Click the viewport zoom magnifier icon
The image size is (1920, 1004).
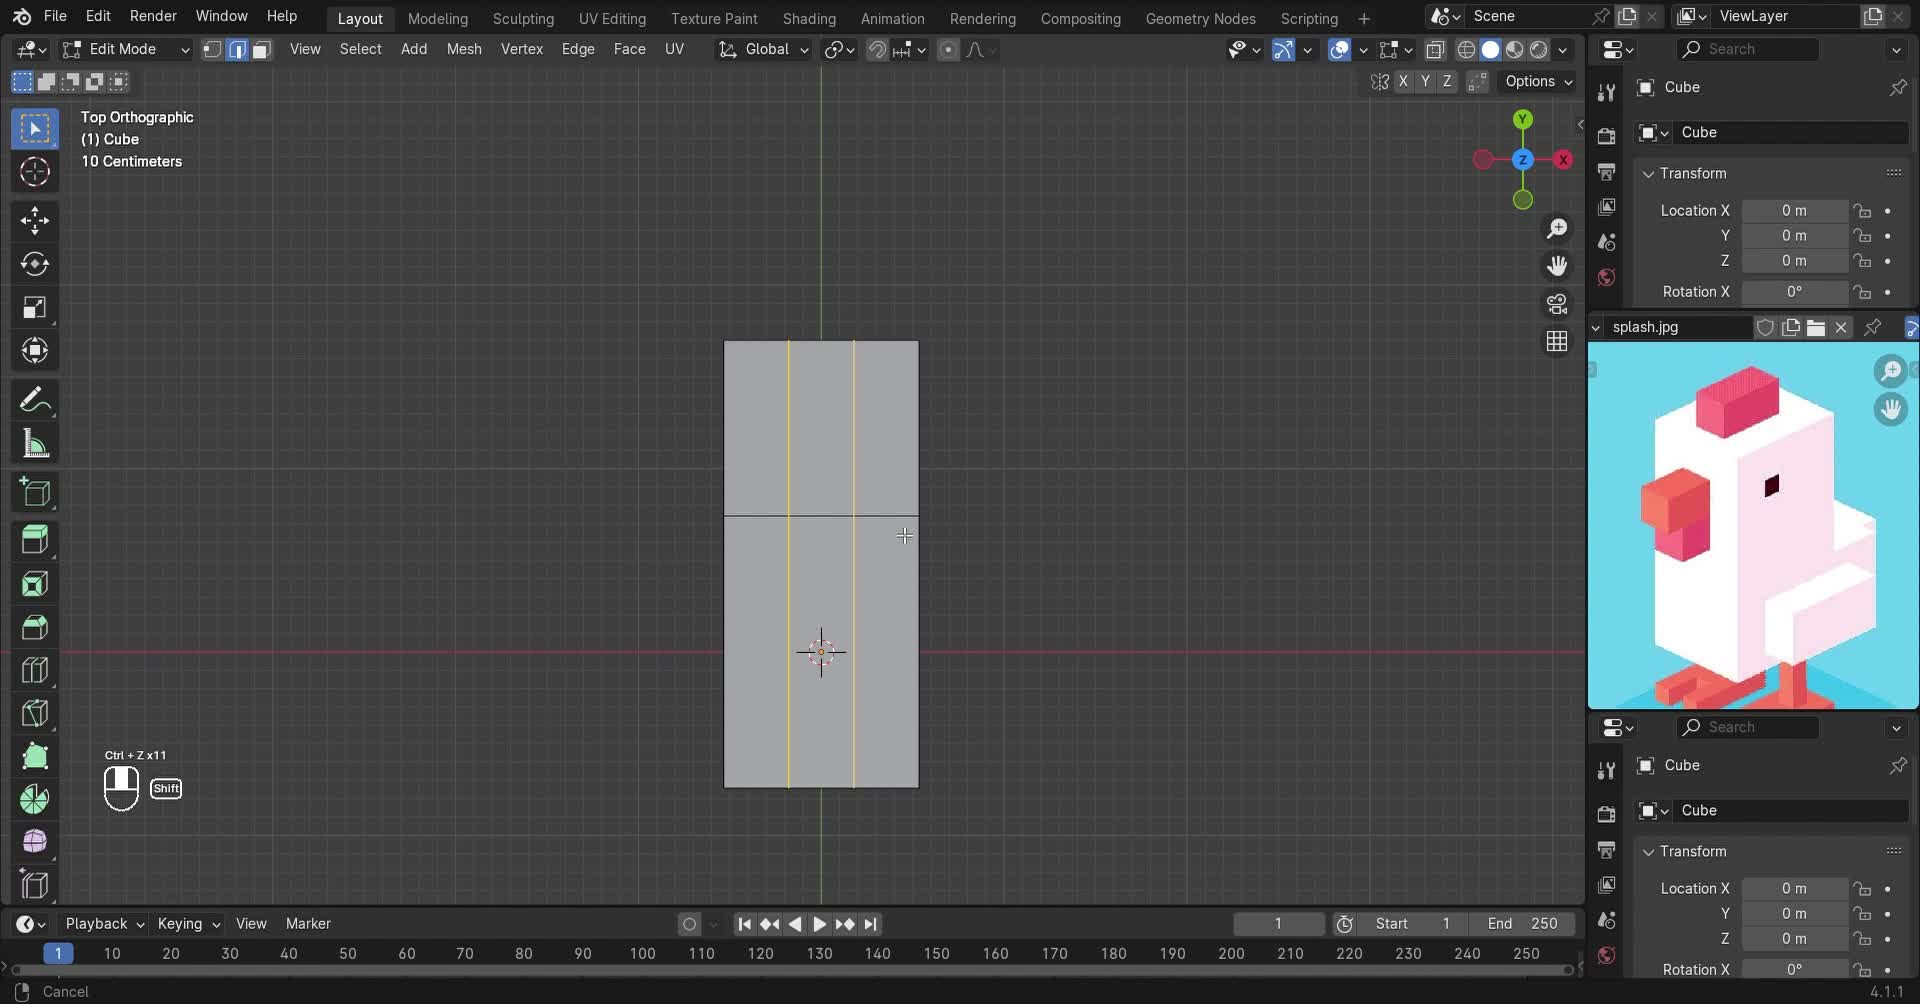click(1557, 229)
